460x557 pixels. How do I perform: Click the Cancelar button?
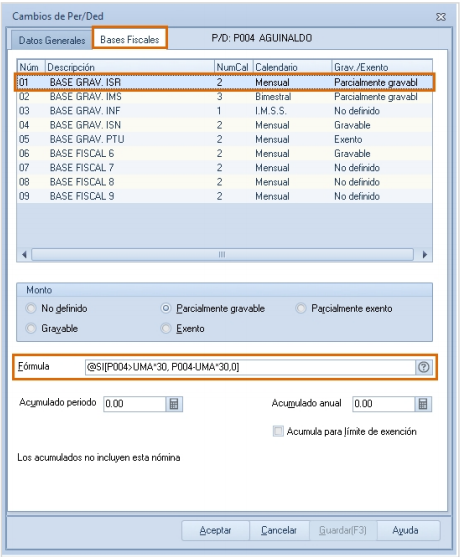click(279, 530)
